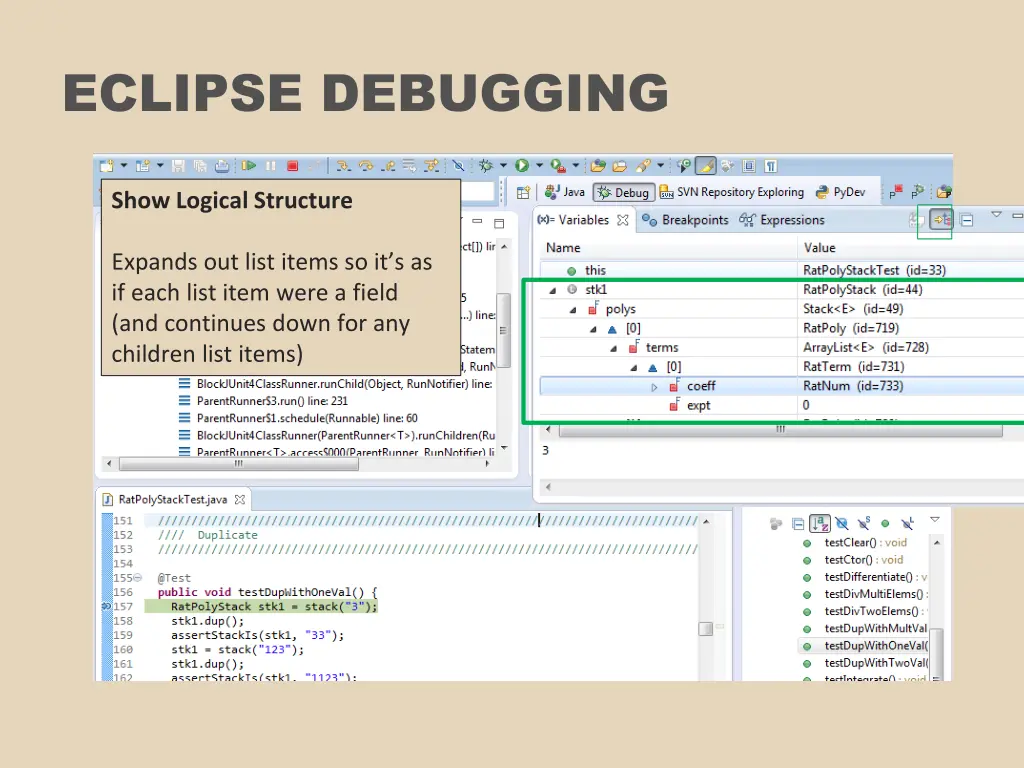Screen dimensions: 1024x768
Task: Expand the coeff variable entry
Action: click(x=654, y=387)
